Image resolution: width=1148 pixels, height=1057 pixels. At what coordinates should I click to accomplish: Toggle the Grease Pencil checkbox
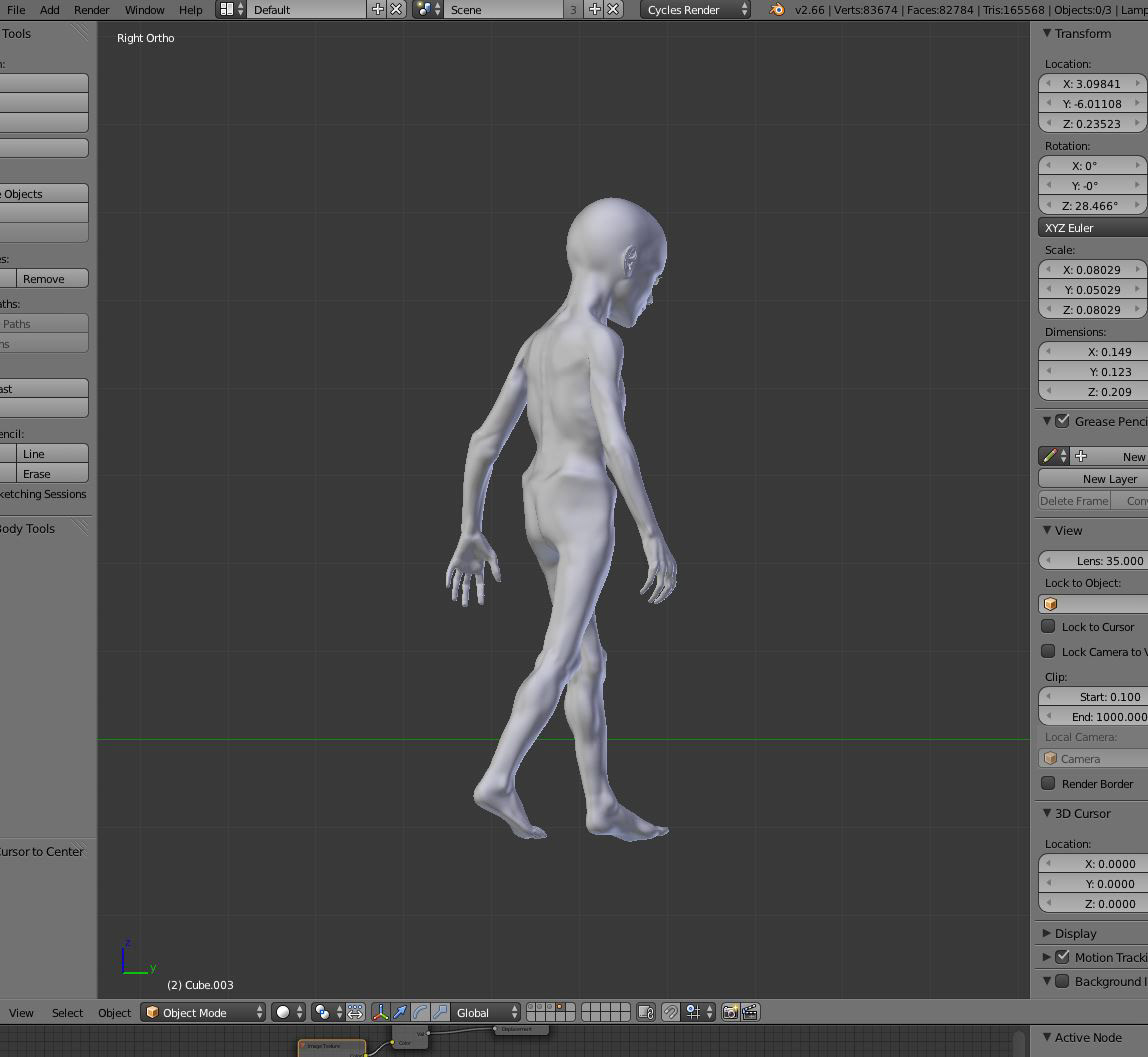pyautogui.click(x=1062, y=421)
